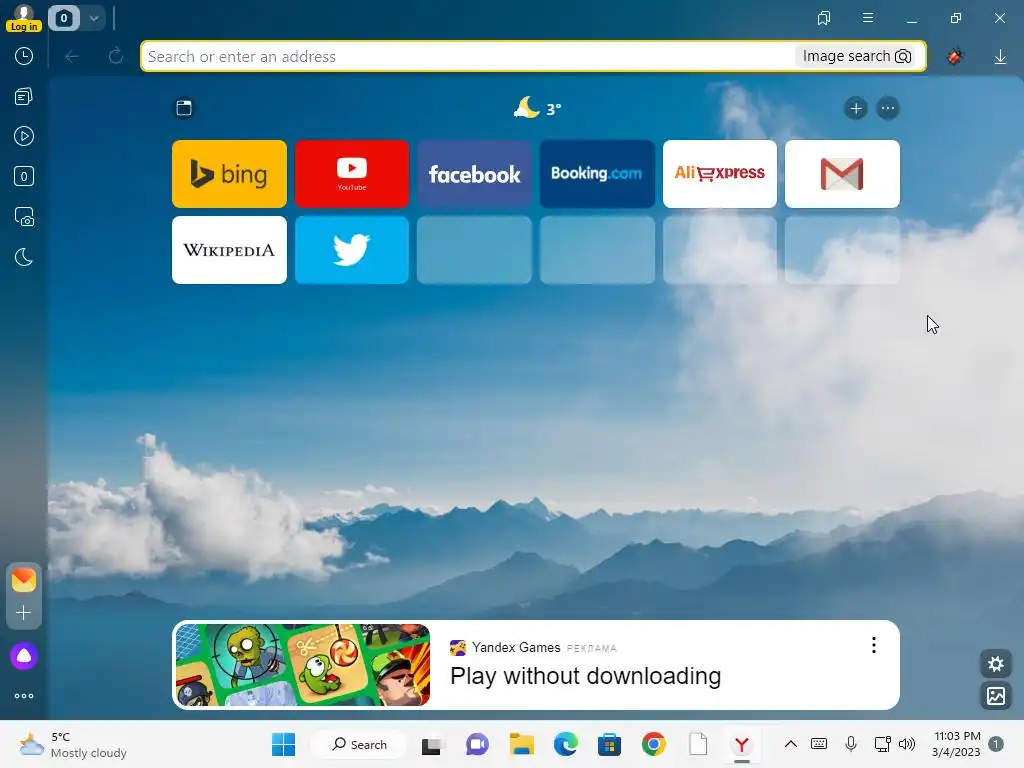The height and width of the screenshot is (768, 1024).
Task: Open Chat app on taskbar
Action: click(477, 744)
